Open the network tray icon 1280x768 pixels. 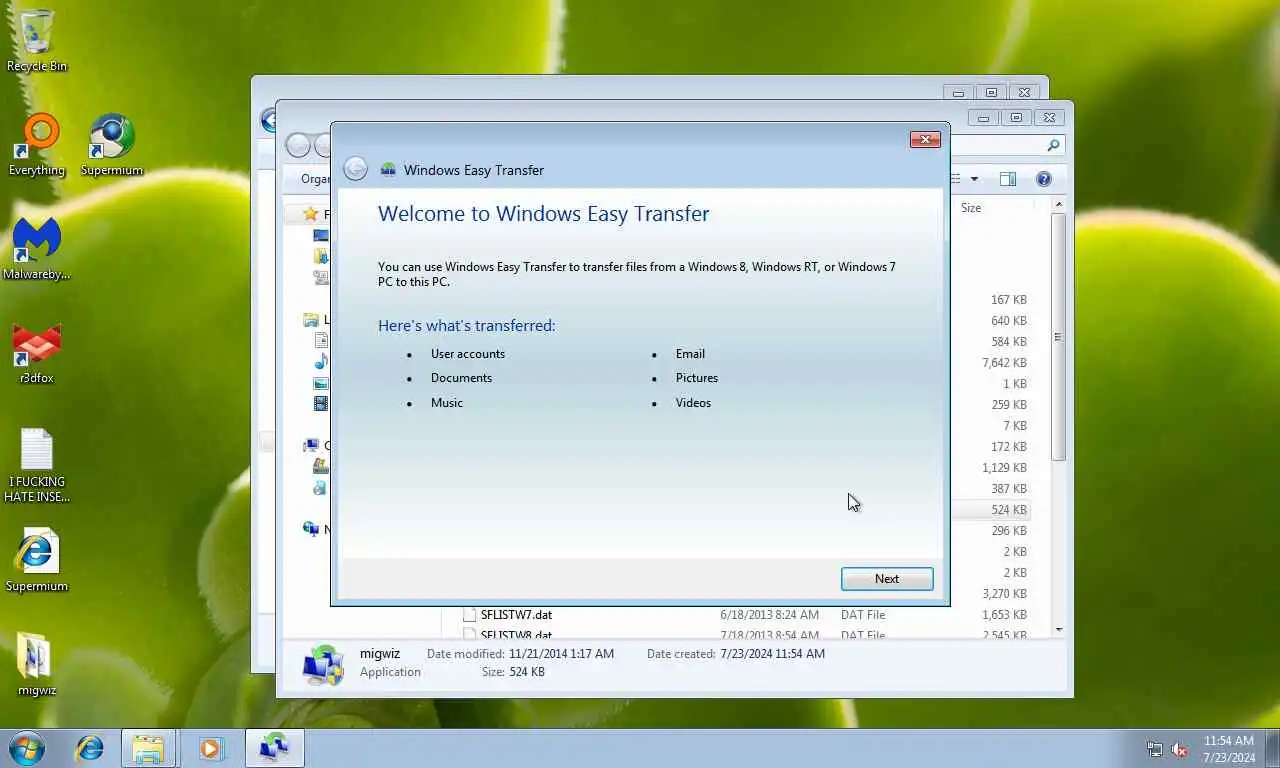[1155, 749]
